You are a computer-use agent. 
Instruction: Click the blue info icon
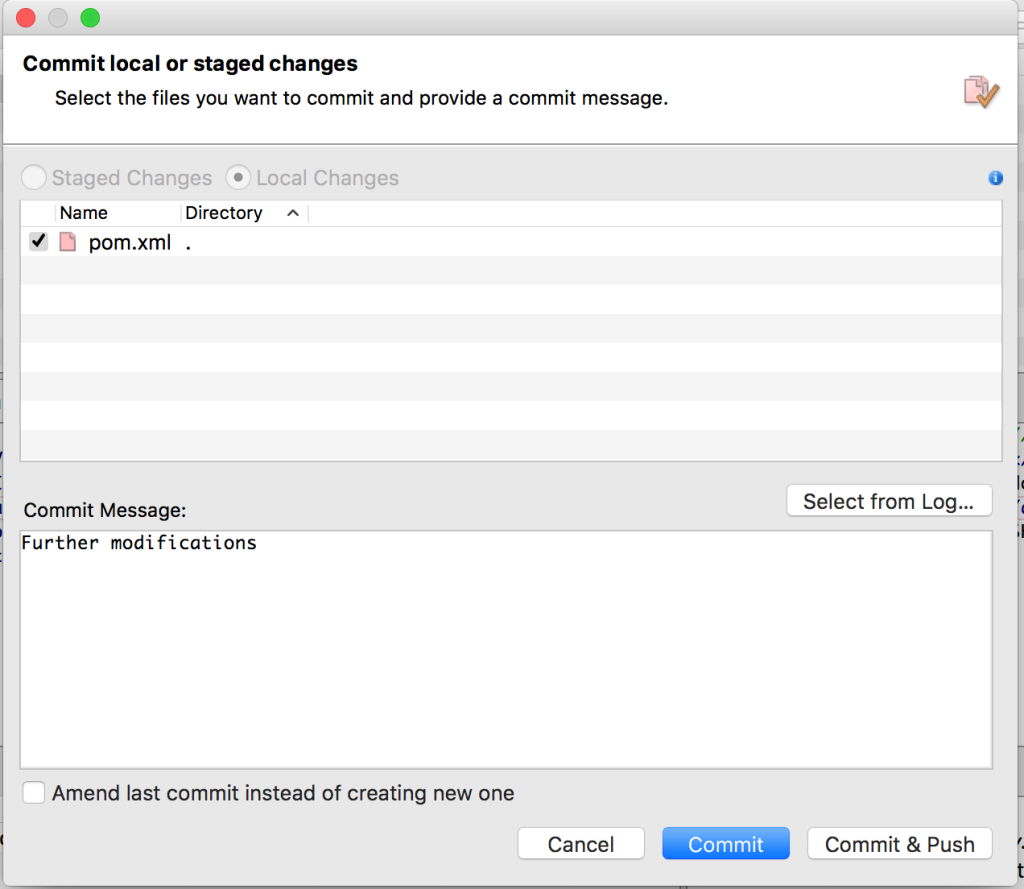coord(995,178)
